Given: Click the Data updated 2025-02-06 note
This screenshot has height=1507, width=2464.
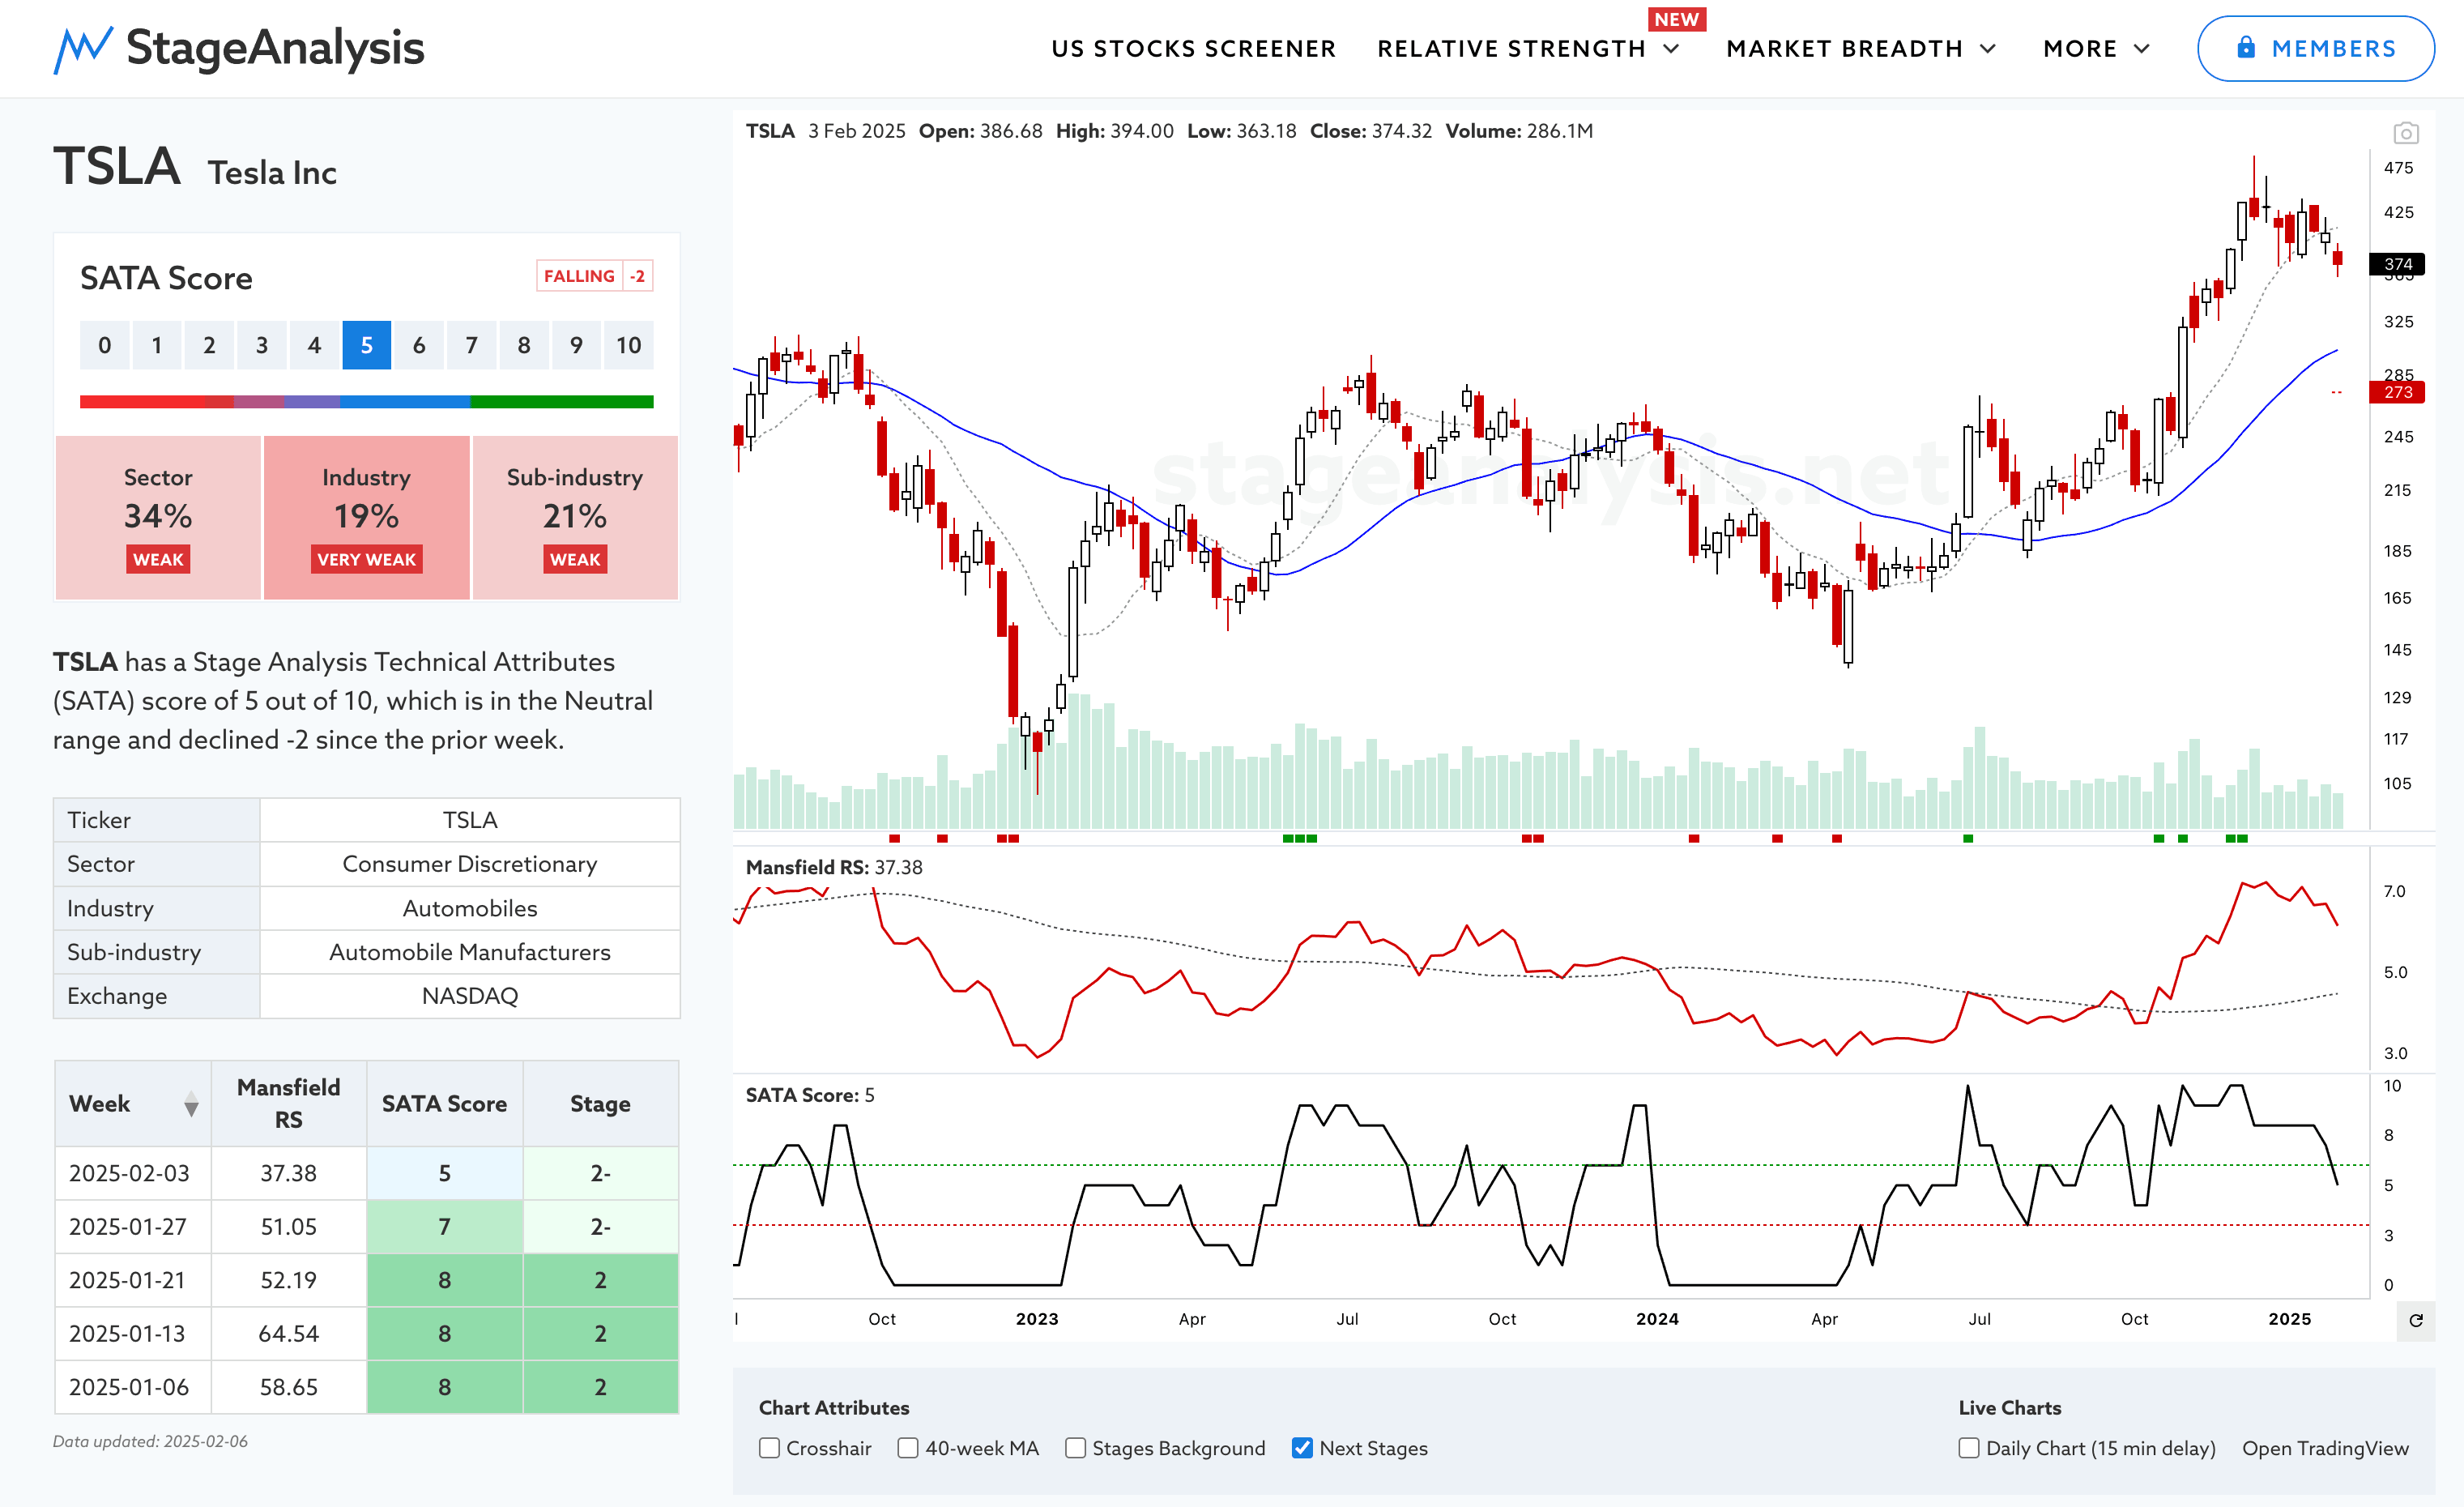Looking at the screenshot, I should 150,1441.
